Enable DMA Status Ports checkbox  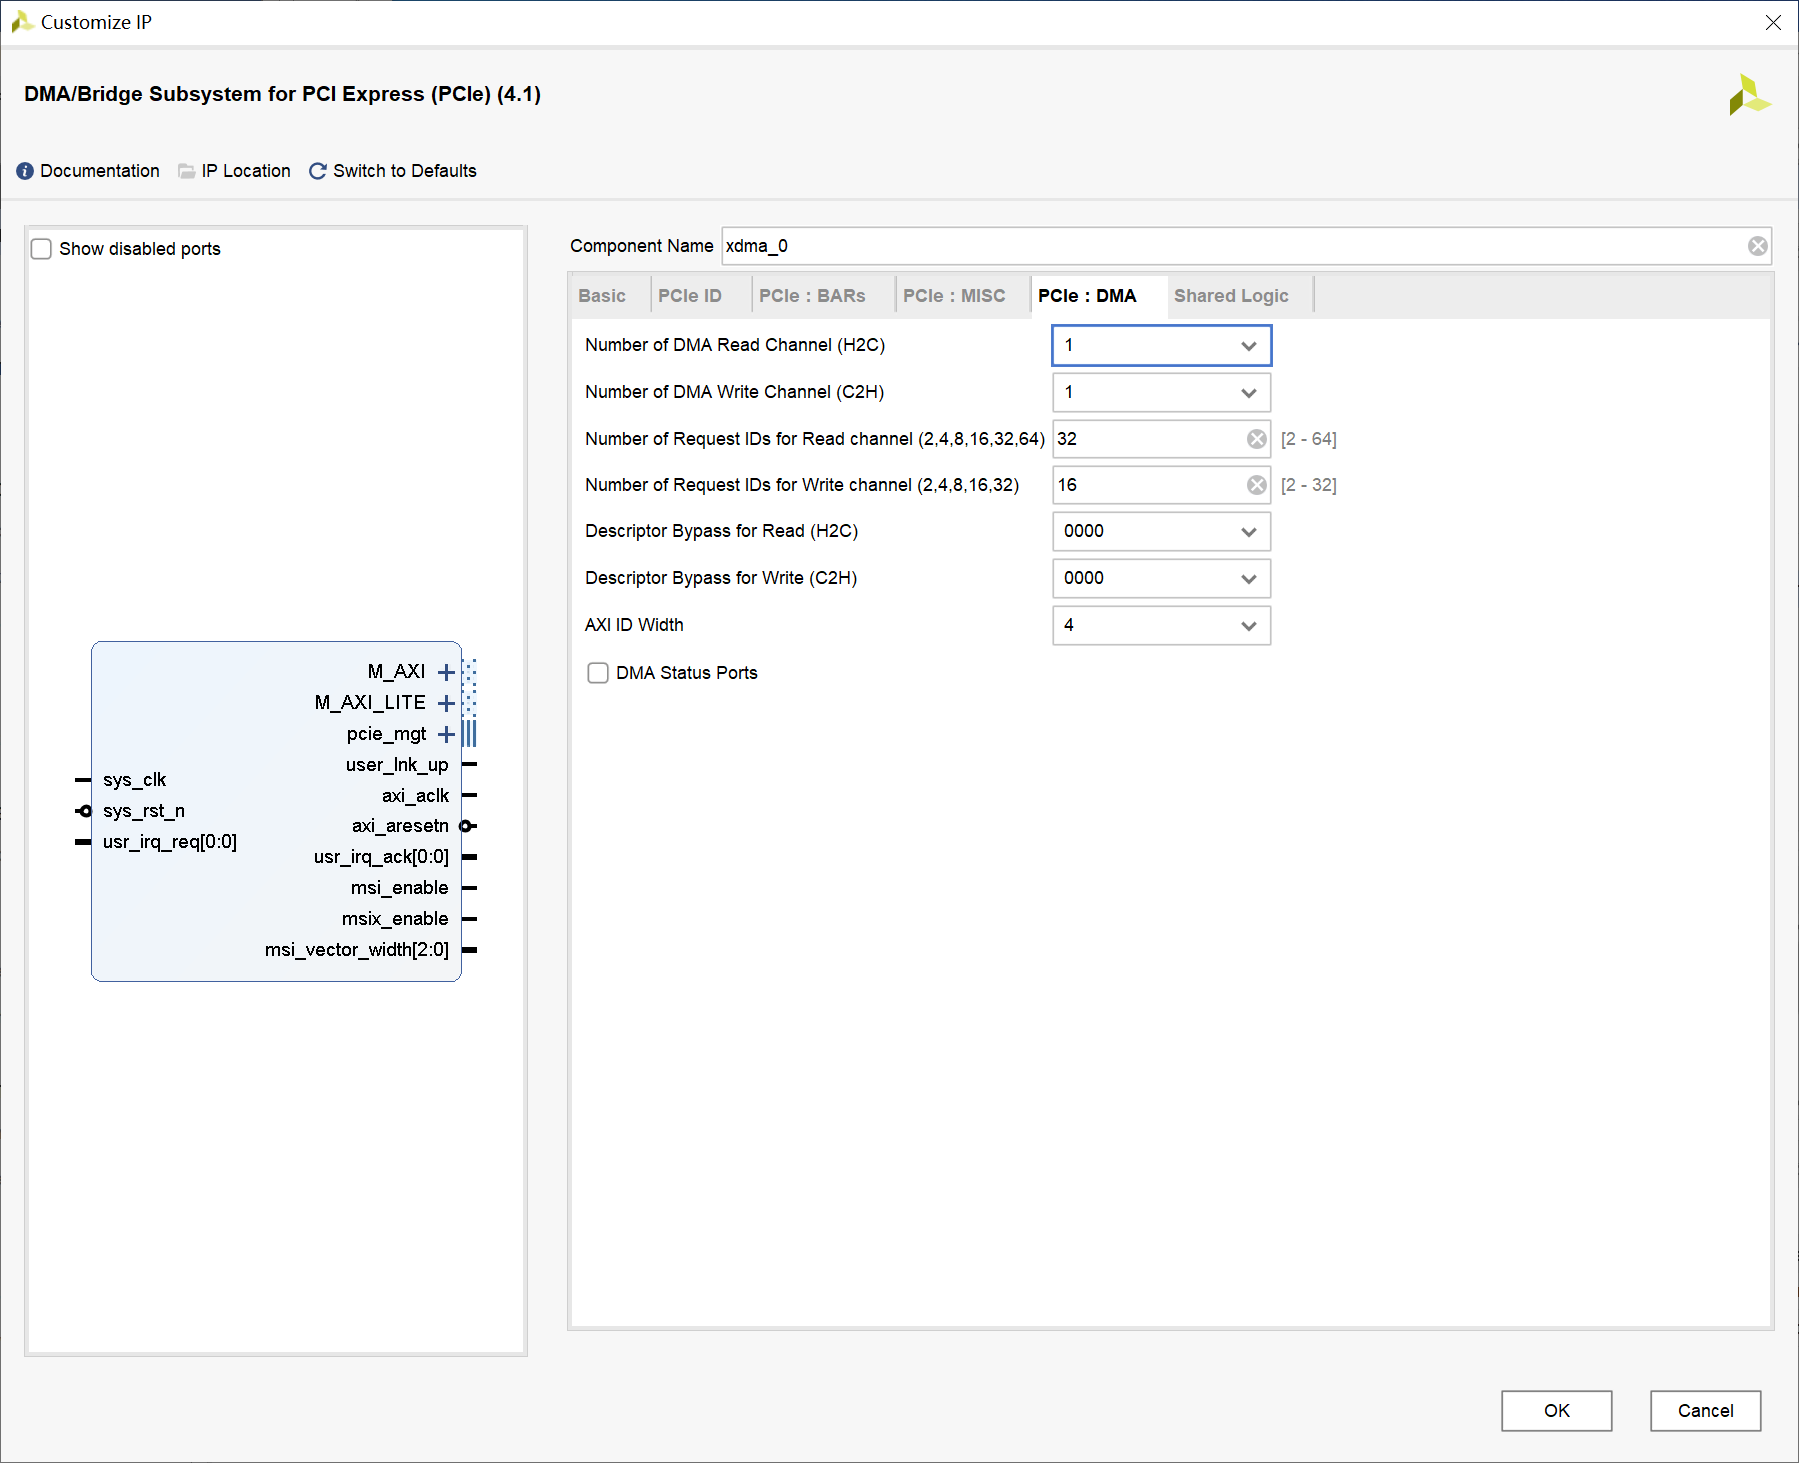[x=598, y=673]
